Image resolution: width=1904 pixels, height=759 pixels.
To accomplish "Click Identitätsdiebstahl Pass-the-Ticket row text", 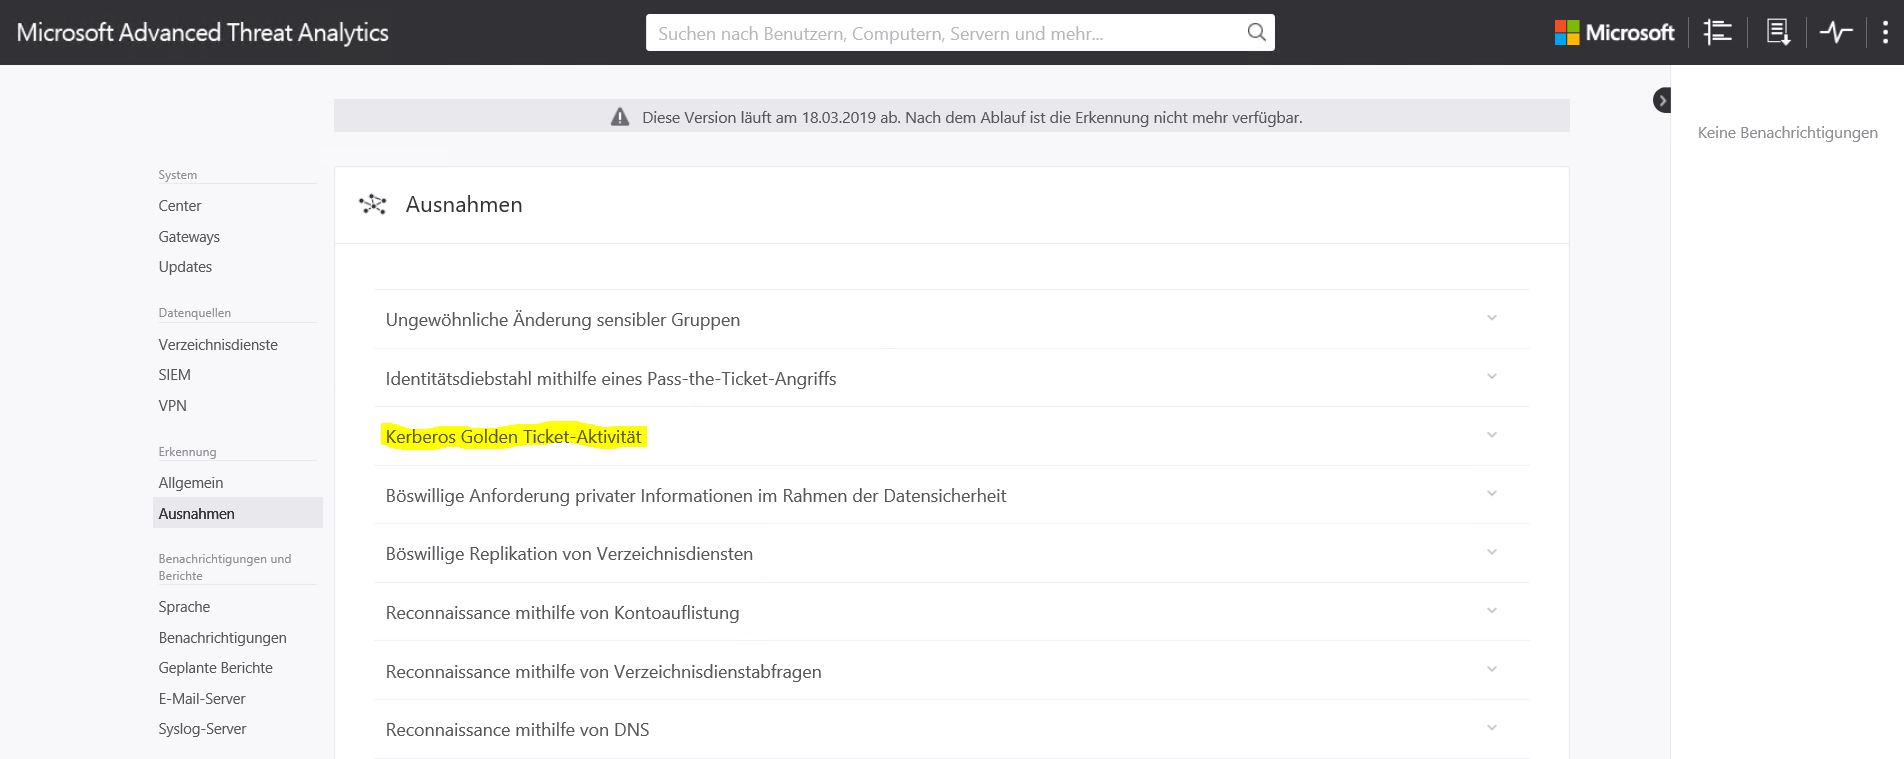I will (x=611, y=379).
